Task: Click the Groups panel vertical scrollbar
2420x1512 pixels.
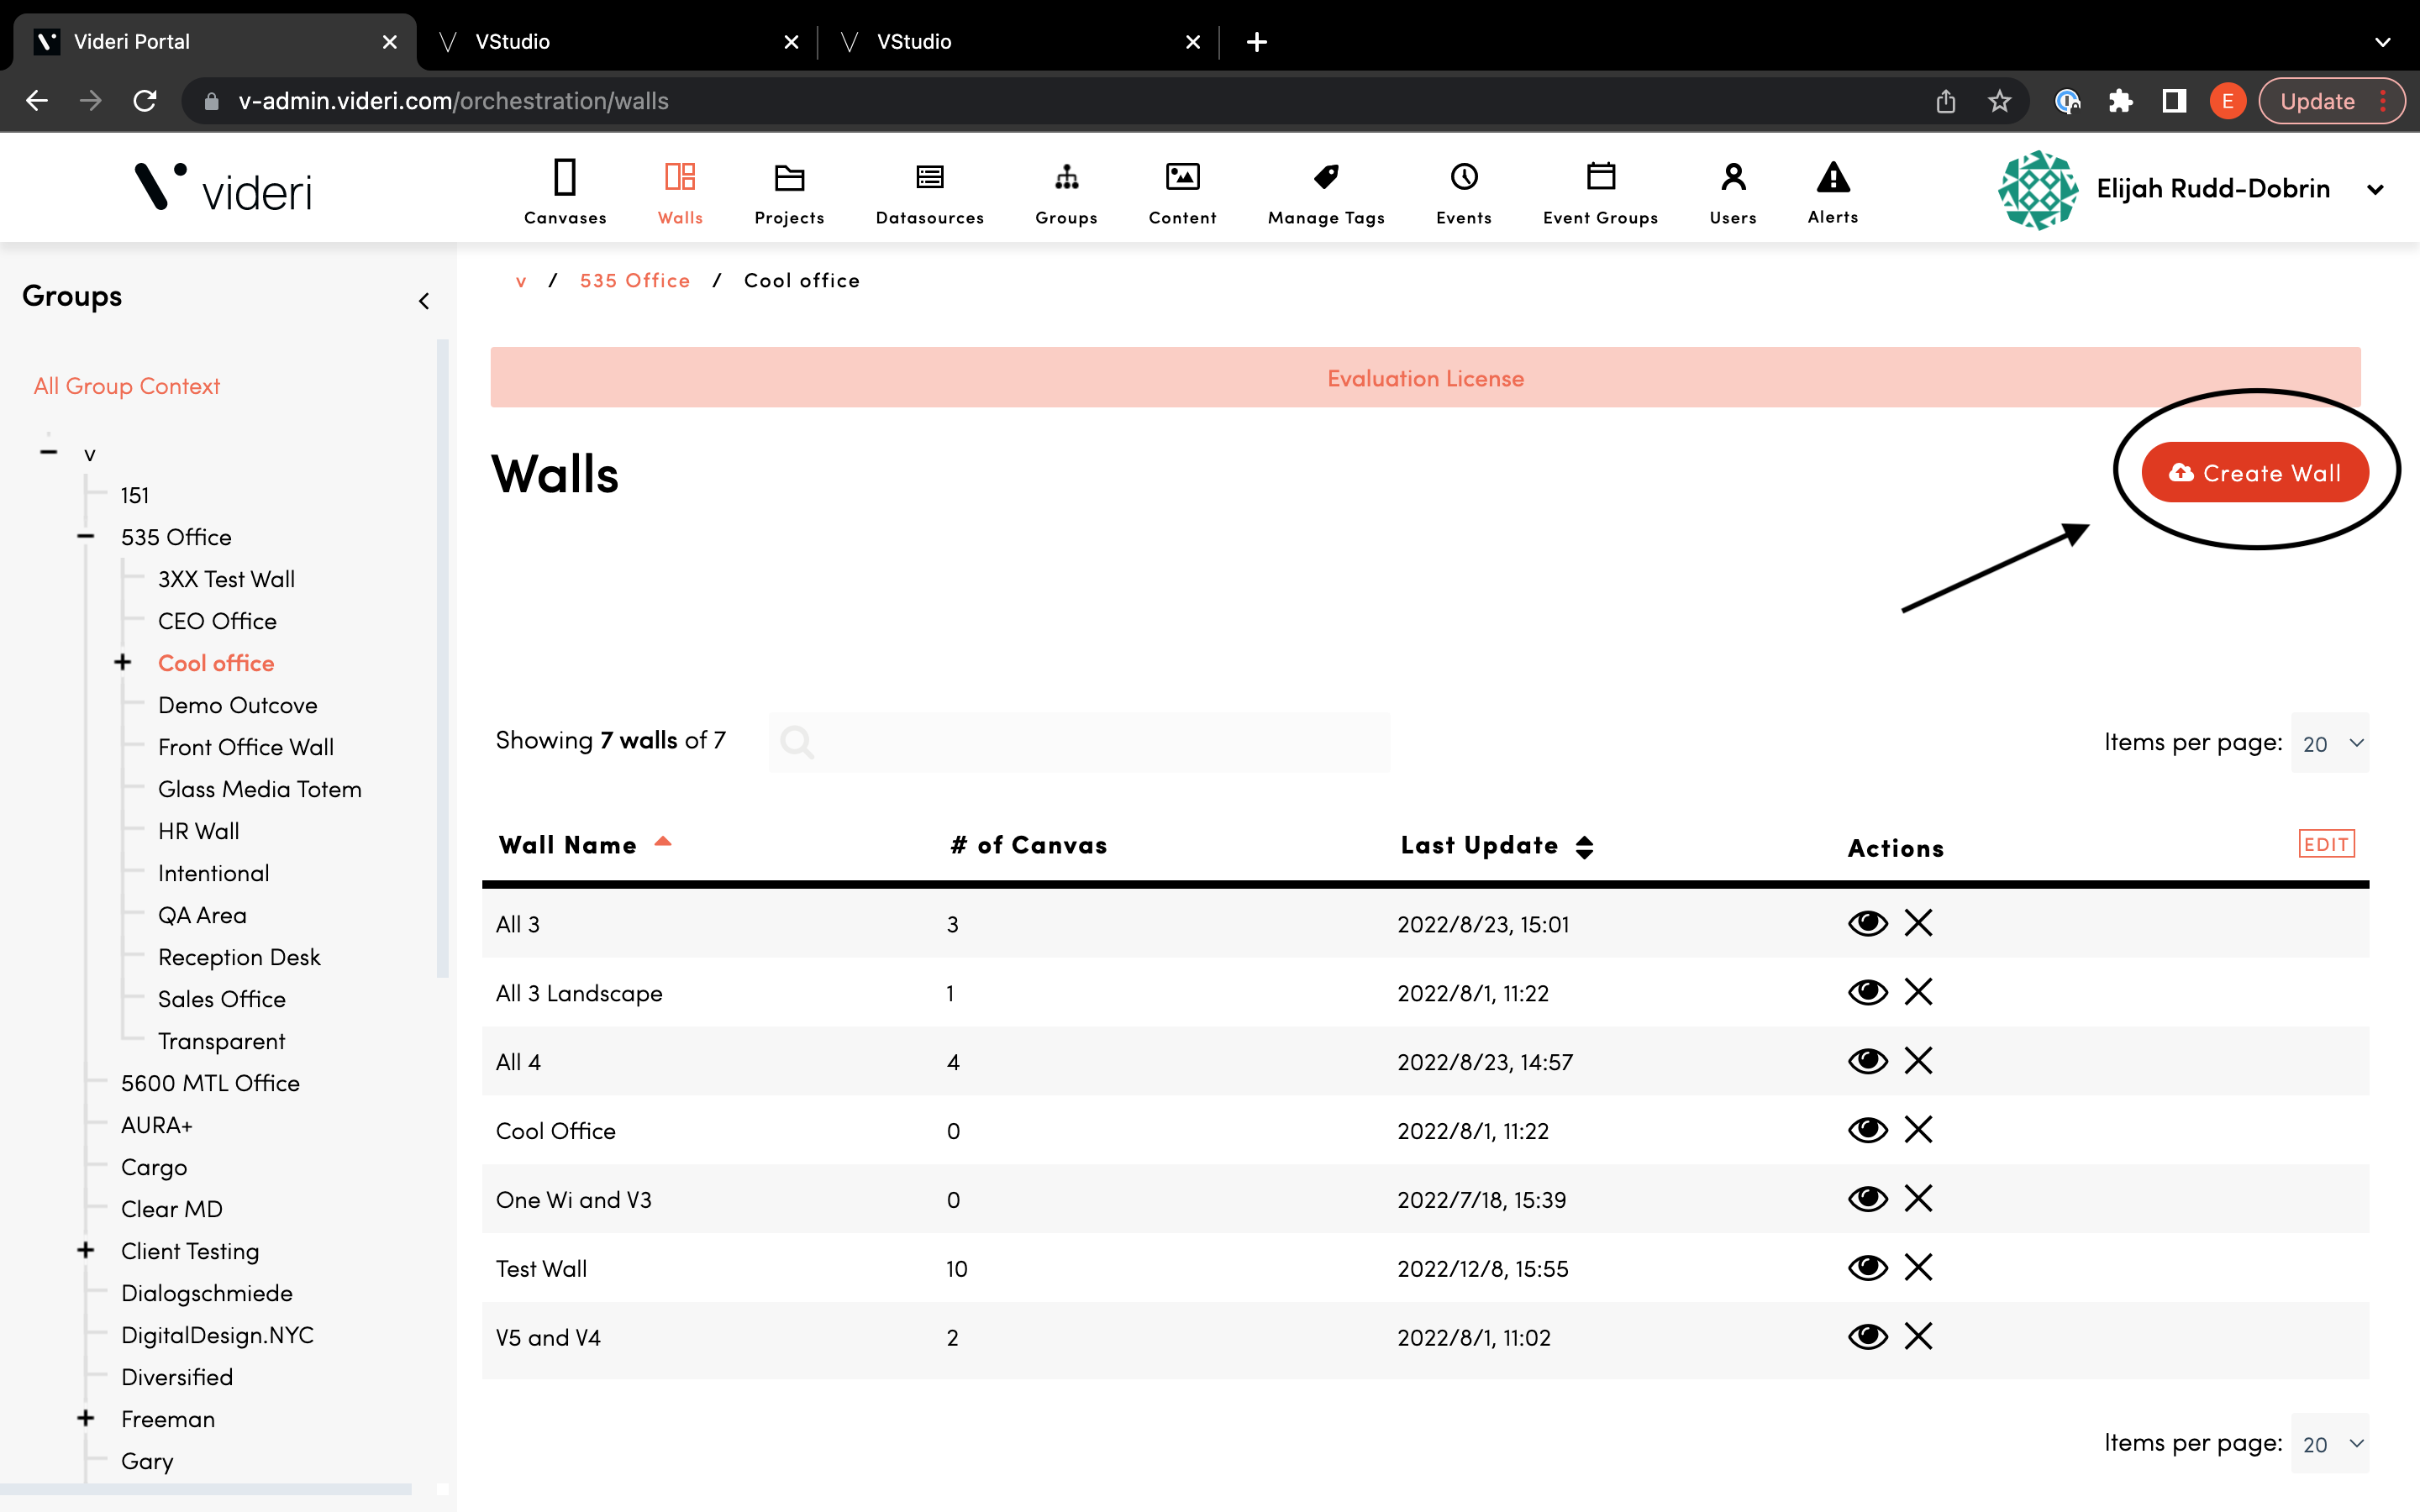Action: (443, 658)
